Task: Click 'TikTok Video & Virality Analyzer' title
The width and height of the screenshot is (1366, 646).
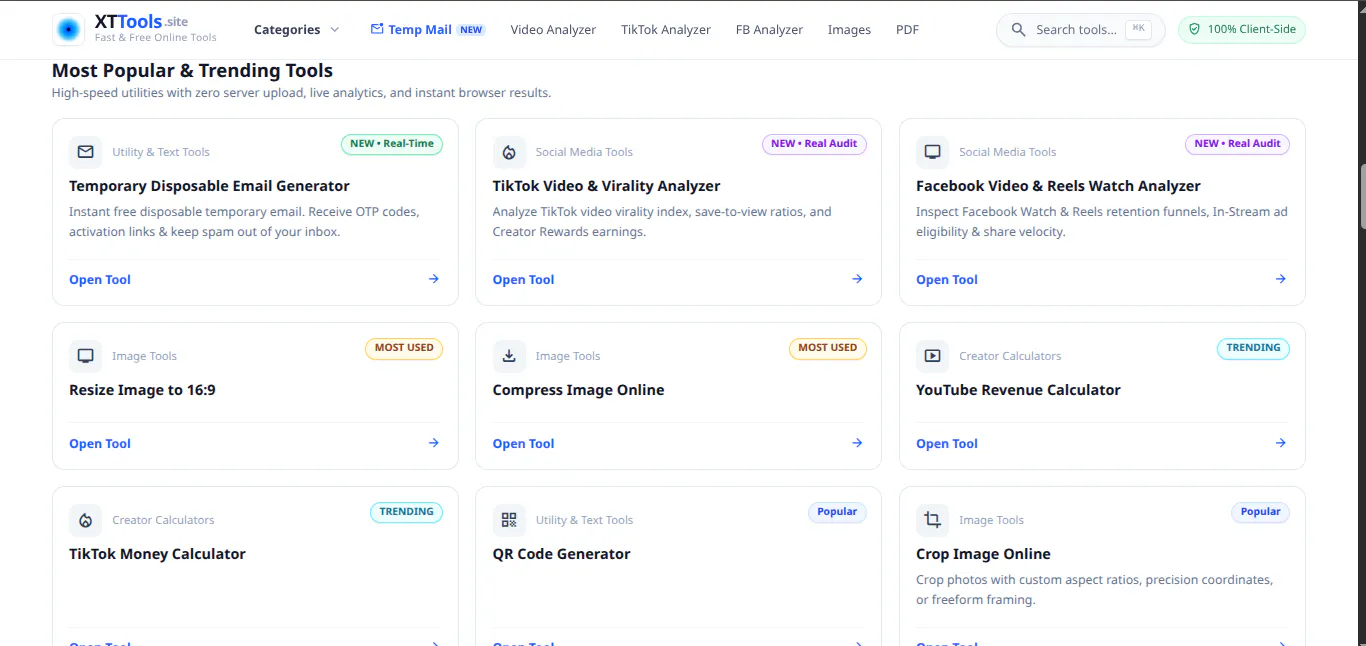Action: click(606, 186)
